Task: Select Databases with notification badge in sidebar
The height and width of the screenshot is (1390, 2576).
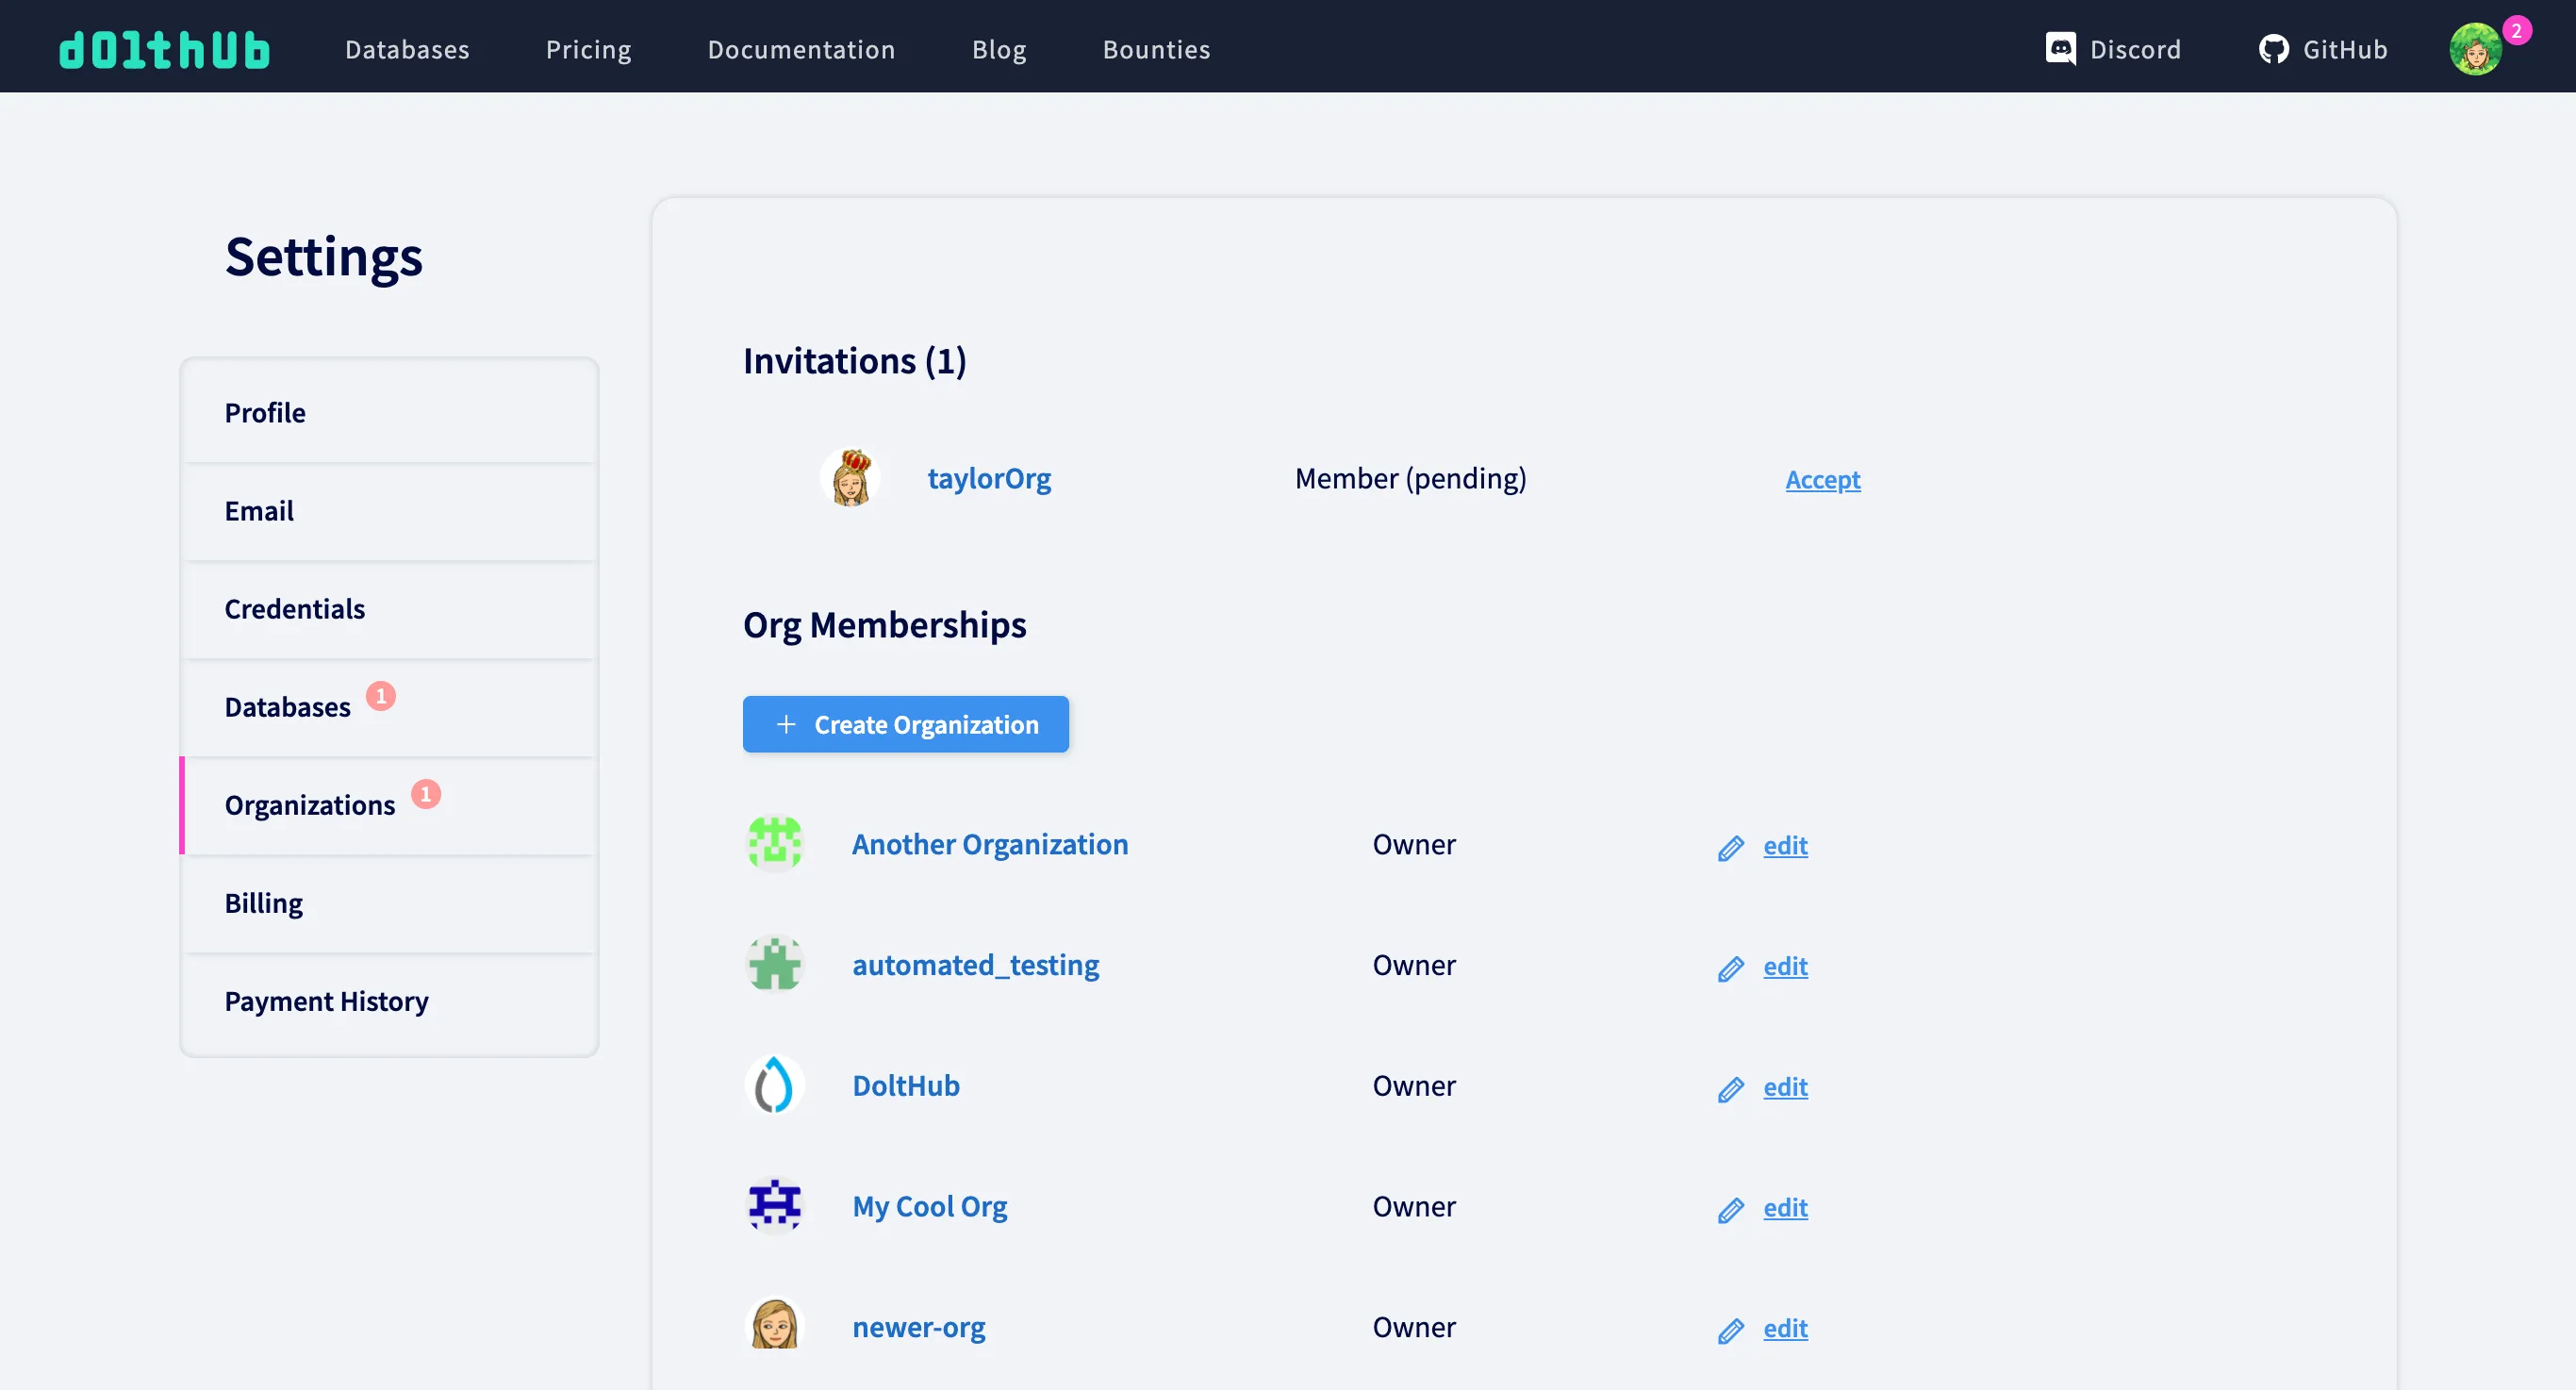Action: click(x=287, y=707)
